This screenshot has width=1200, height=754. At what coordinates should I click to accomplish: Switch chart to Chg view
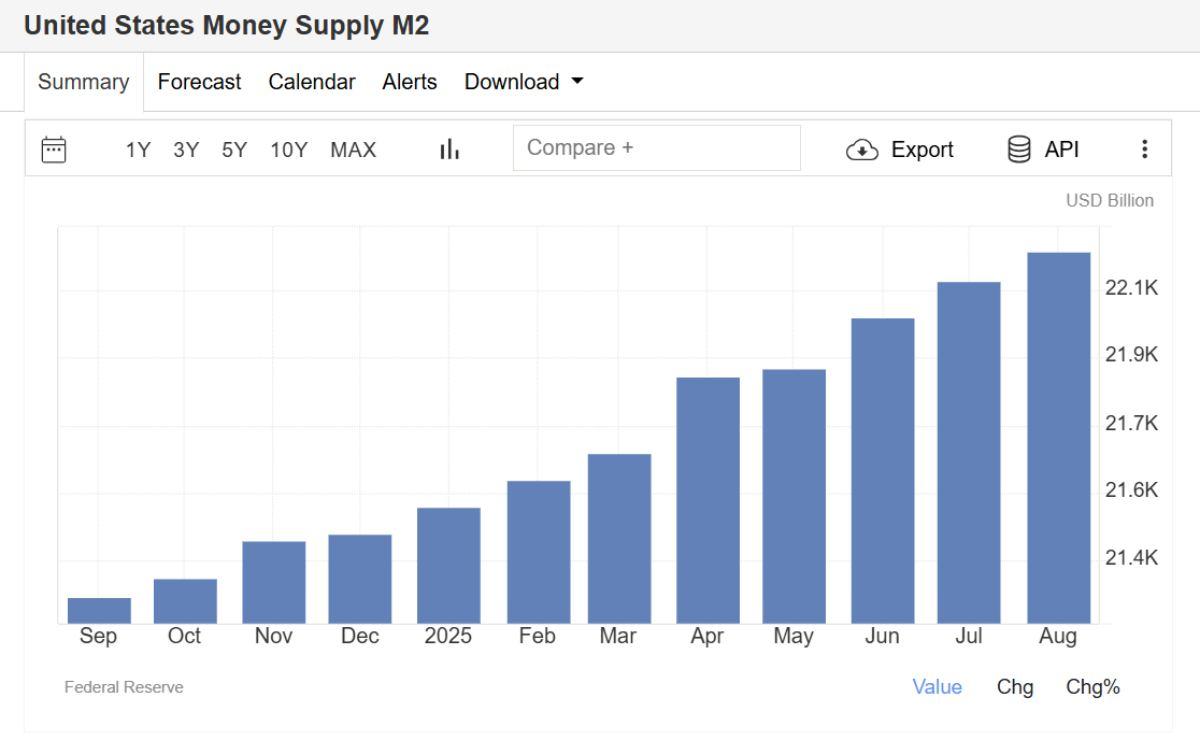coord(1015,687)
